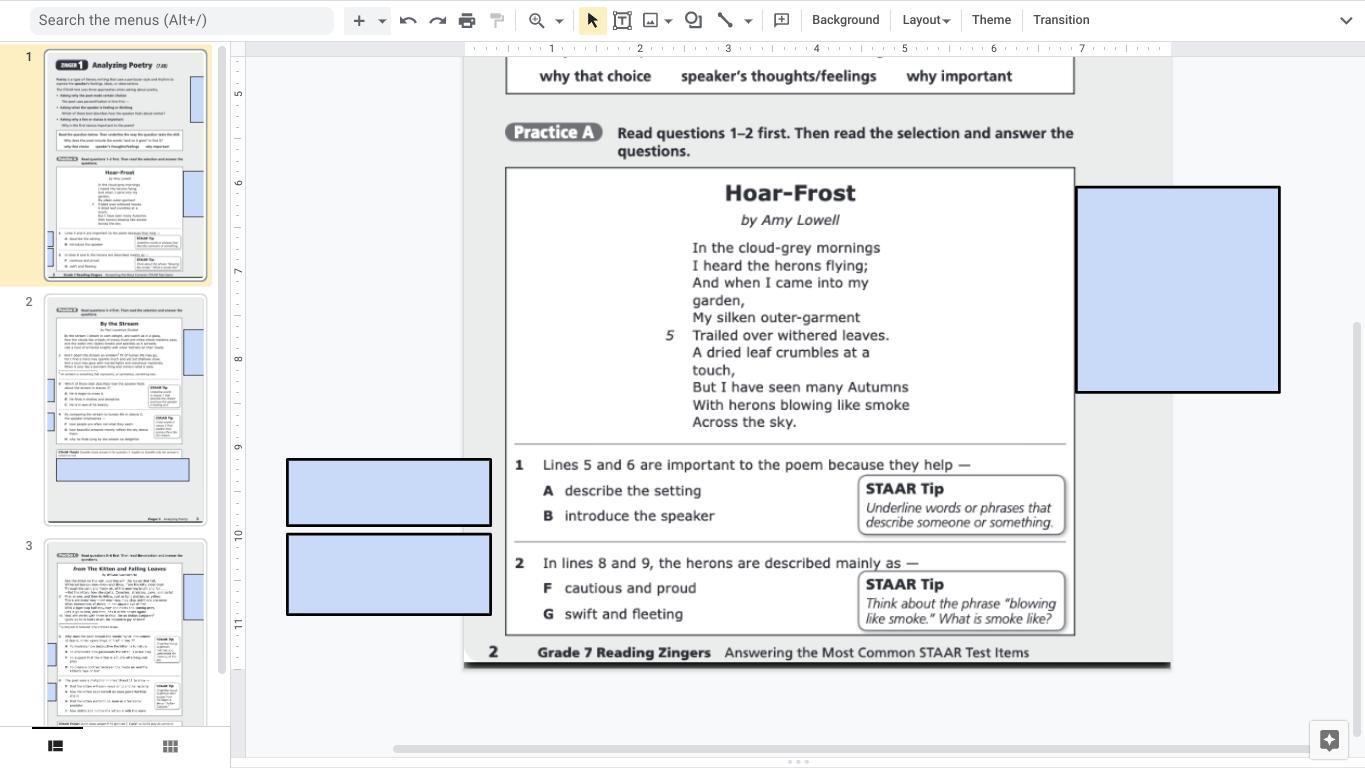1365x768 pixels.
Task: Click the poem line "I heard the herons flying;"
Action: pyautogui.click(x=780, y=266)
